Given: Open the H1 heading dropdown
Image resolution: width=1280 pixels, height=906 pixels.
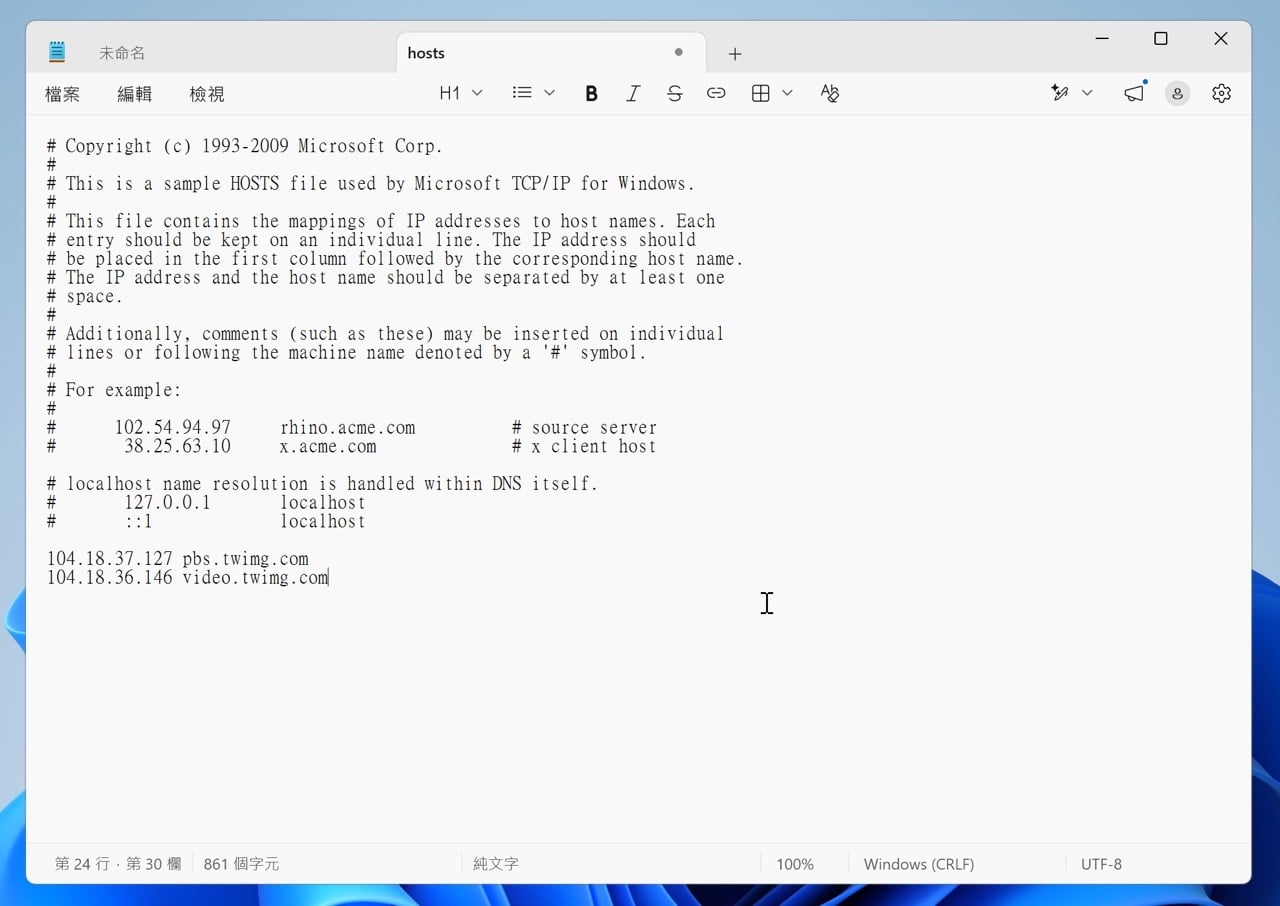Looking at the screenshot, I should (x=461, y=93).
